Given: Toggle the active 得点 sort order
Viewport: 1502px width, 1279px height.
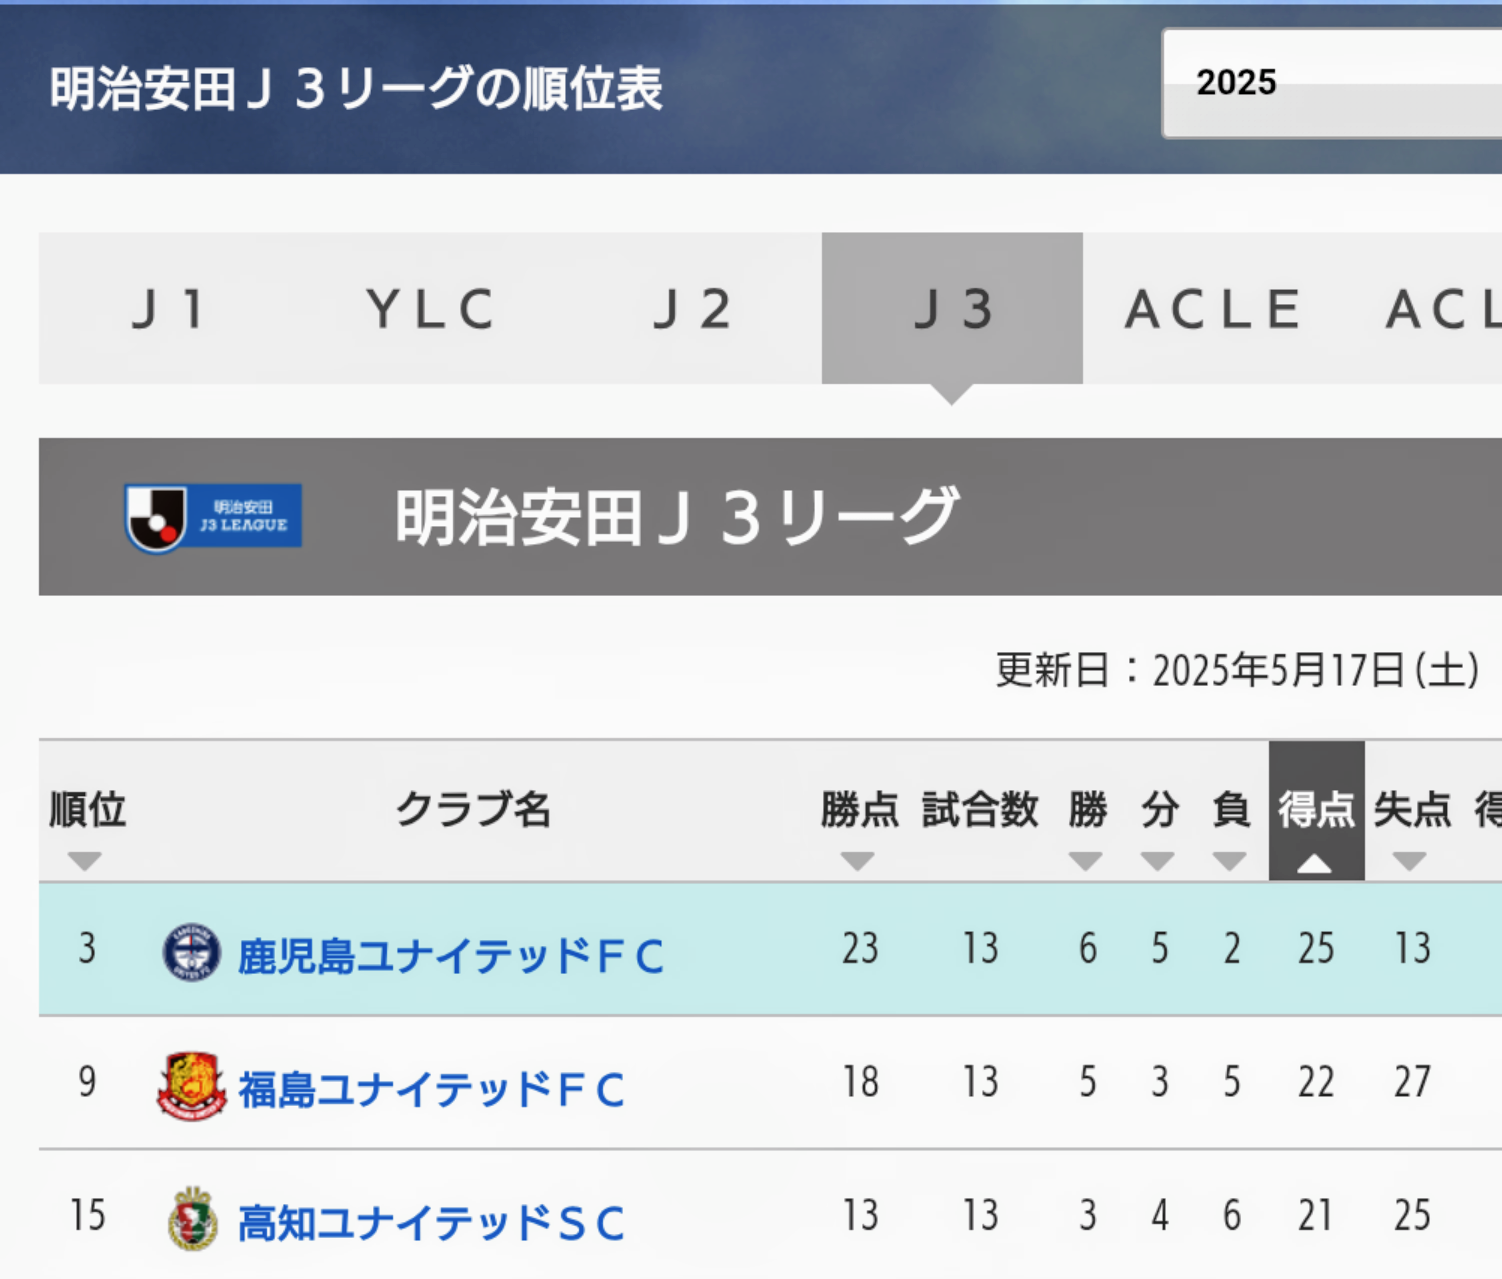Looking at the screenshot, I should [1316, 863].
